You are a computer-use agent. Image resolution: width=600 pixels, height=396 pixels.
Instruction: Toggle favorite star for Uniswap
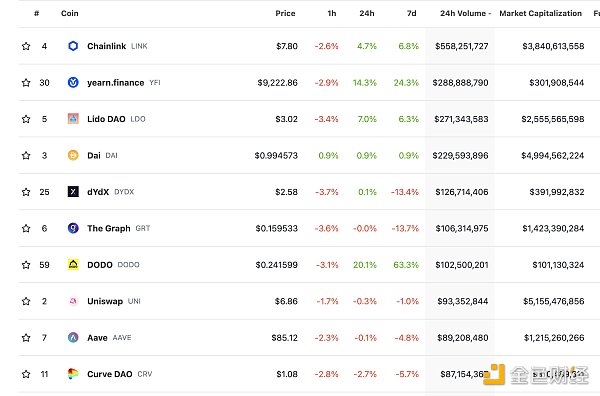tap(26, 301)
